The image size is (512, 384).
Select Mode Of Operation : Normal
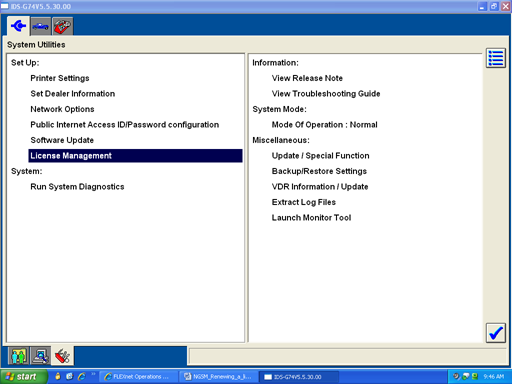[x=325, y=125]
